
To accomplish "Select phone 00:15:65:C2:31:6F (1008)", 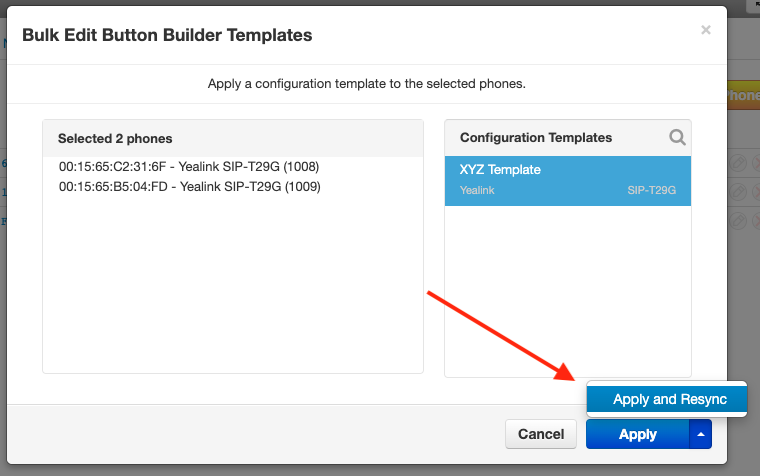I will tap(189, 167).
